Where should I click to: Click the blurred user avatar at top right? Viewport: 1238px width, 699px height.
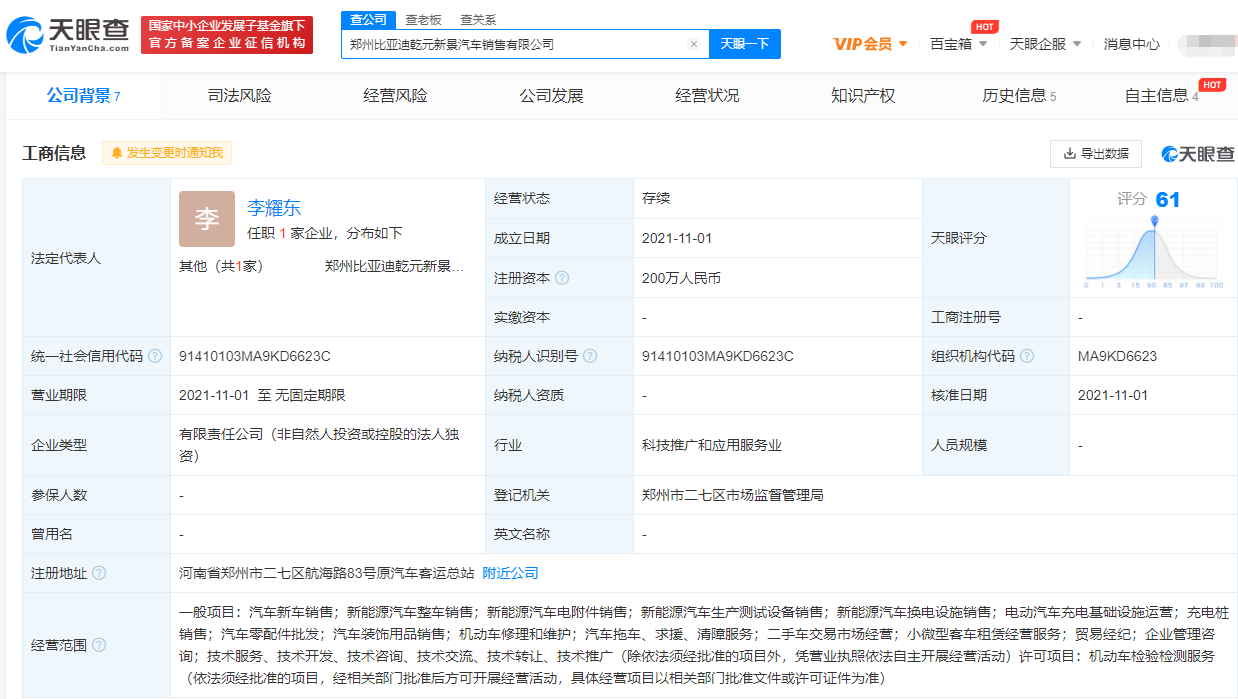(1207, 44)
